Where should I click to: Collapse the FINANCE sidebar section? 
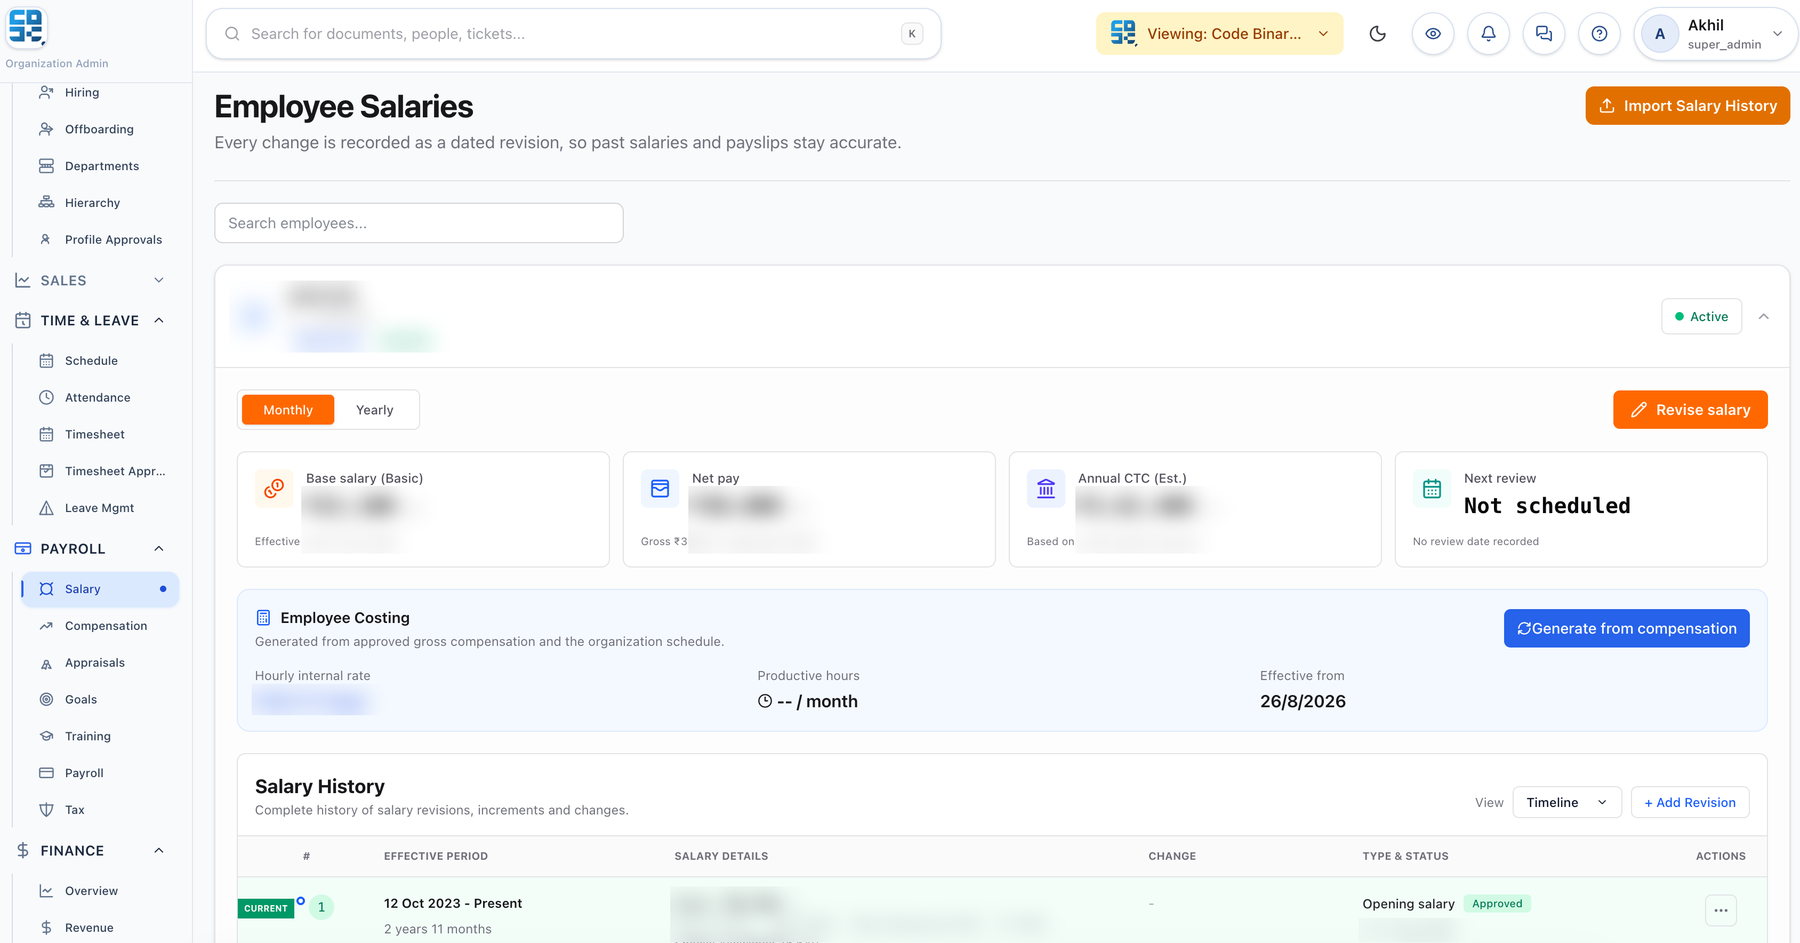pyautogui.click(x=90, y=851)
